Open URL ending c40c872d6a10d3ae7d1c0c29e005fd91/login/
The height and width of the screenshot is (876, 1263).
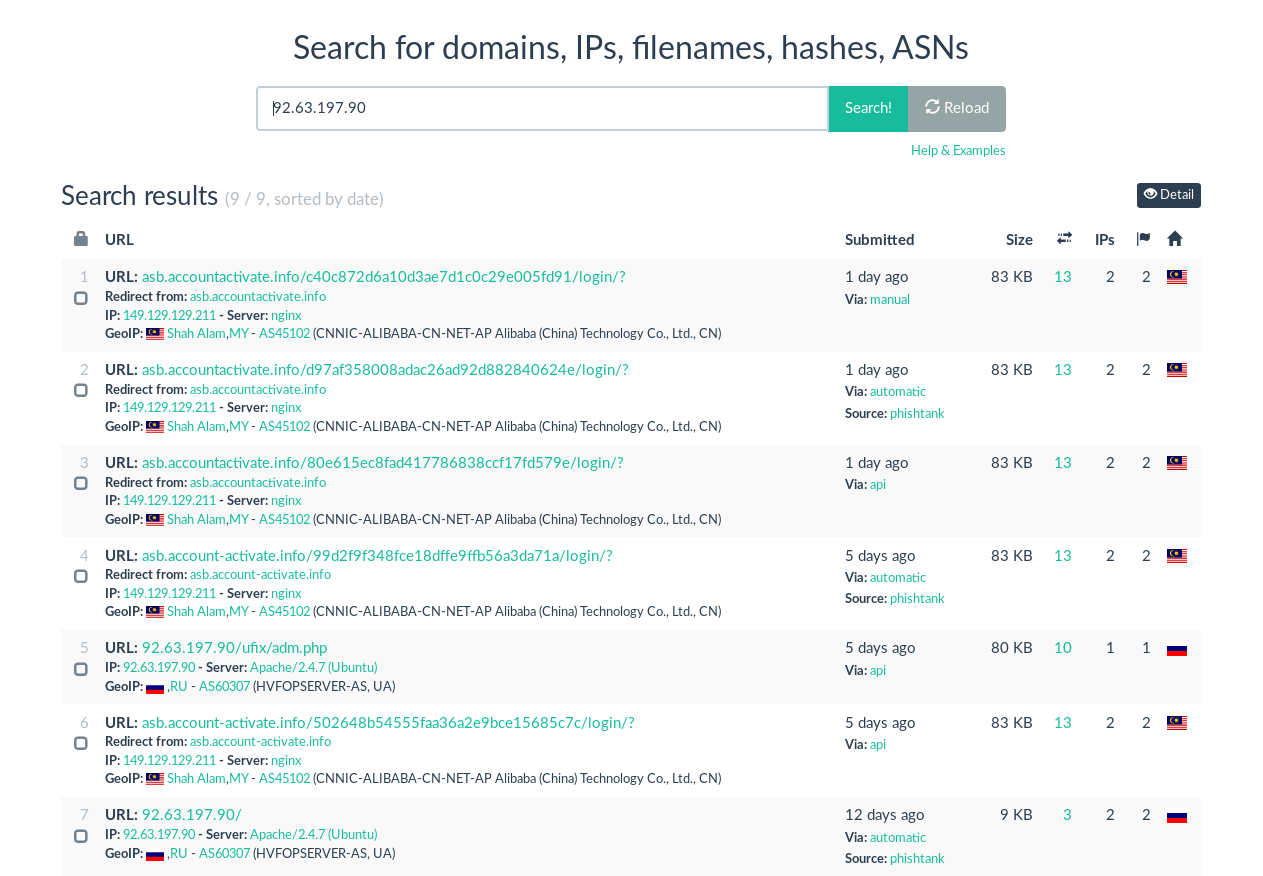tap(383, 277)
